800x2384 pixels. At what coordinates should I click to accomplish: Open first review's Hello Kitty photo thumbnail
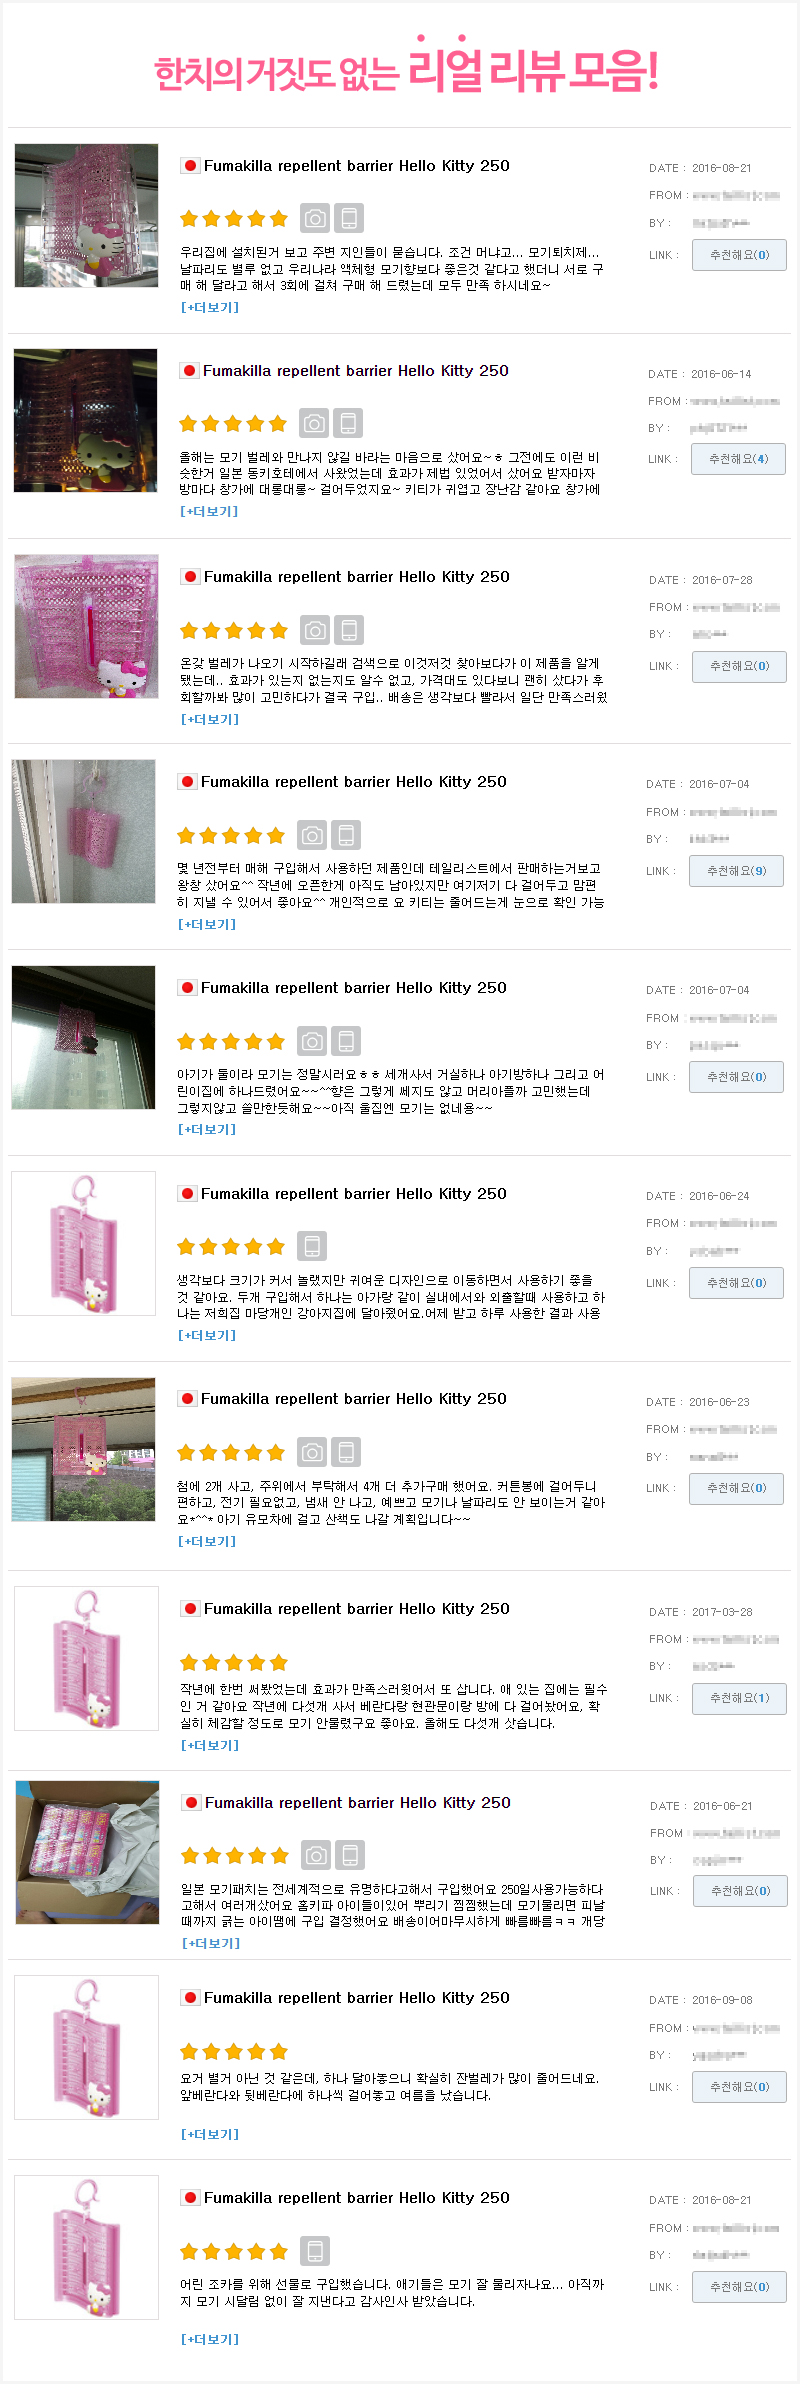coord(86,216)
